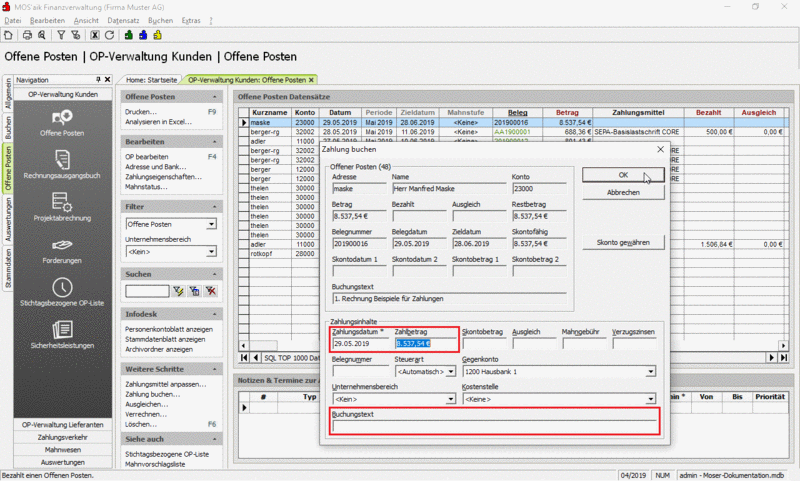
Task: Click the Filter funnel toolbar icon
Action: coord(61,35)
